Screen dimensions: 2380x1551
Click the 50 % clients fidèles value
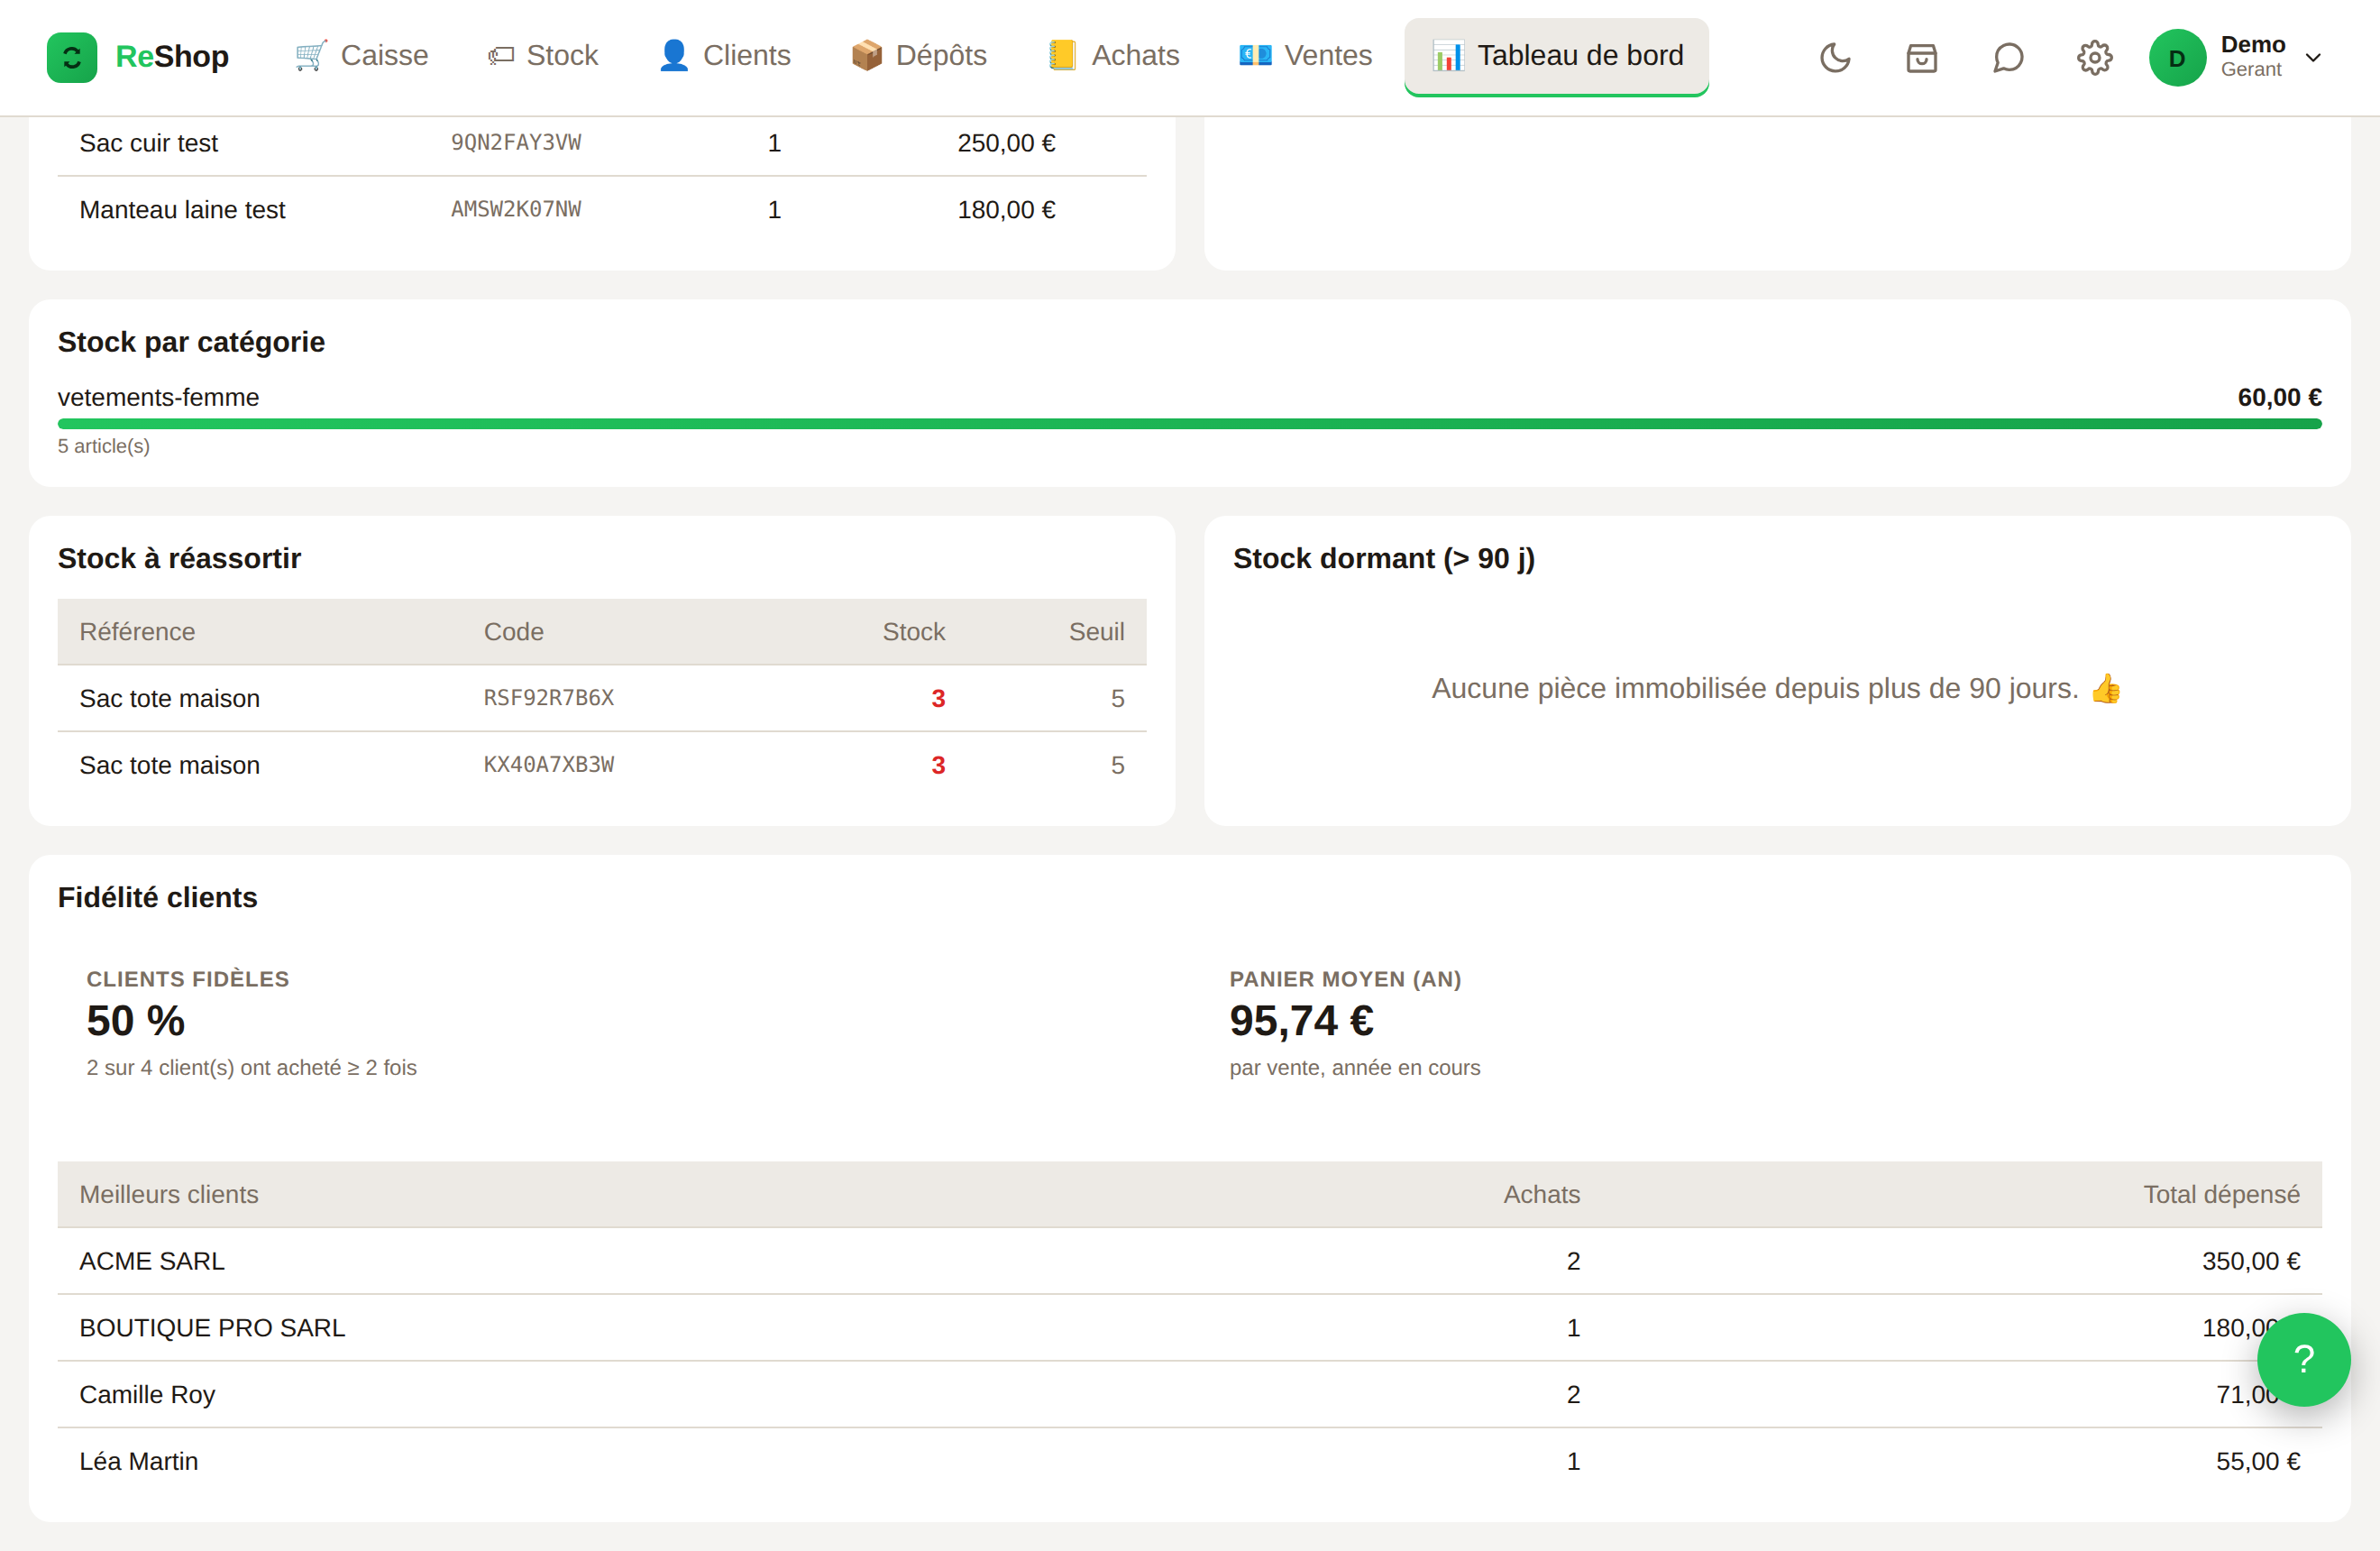pos(135,1021)
